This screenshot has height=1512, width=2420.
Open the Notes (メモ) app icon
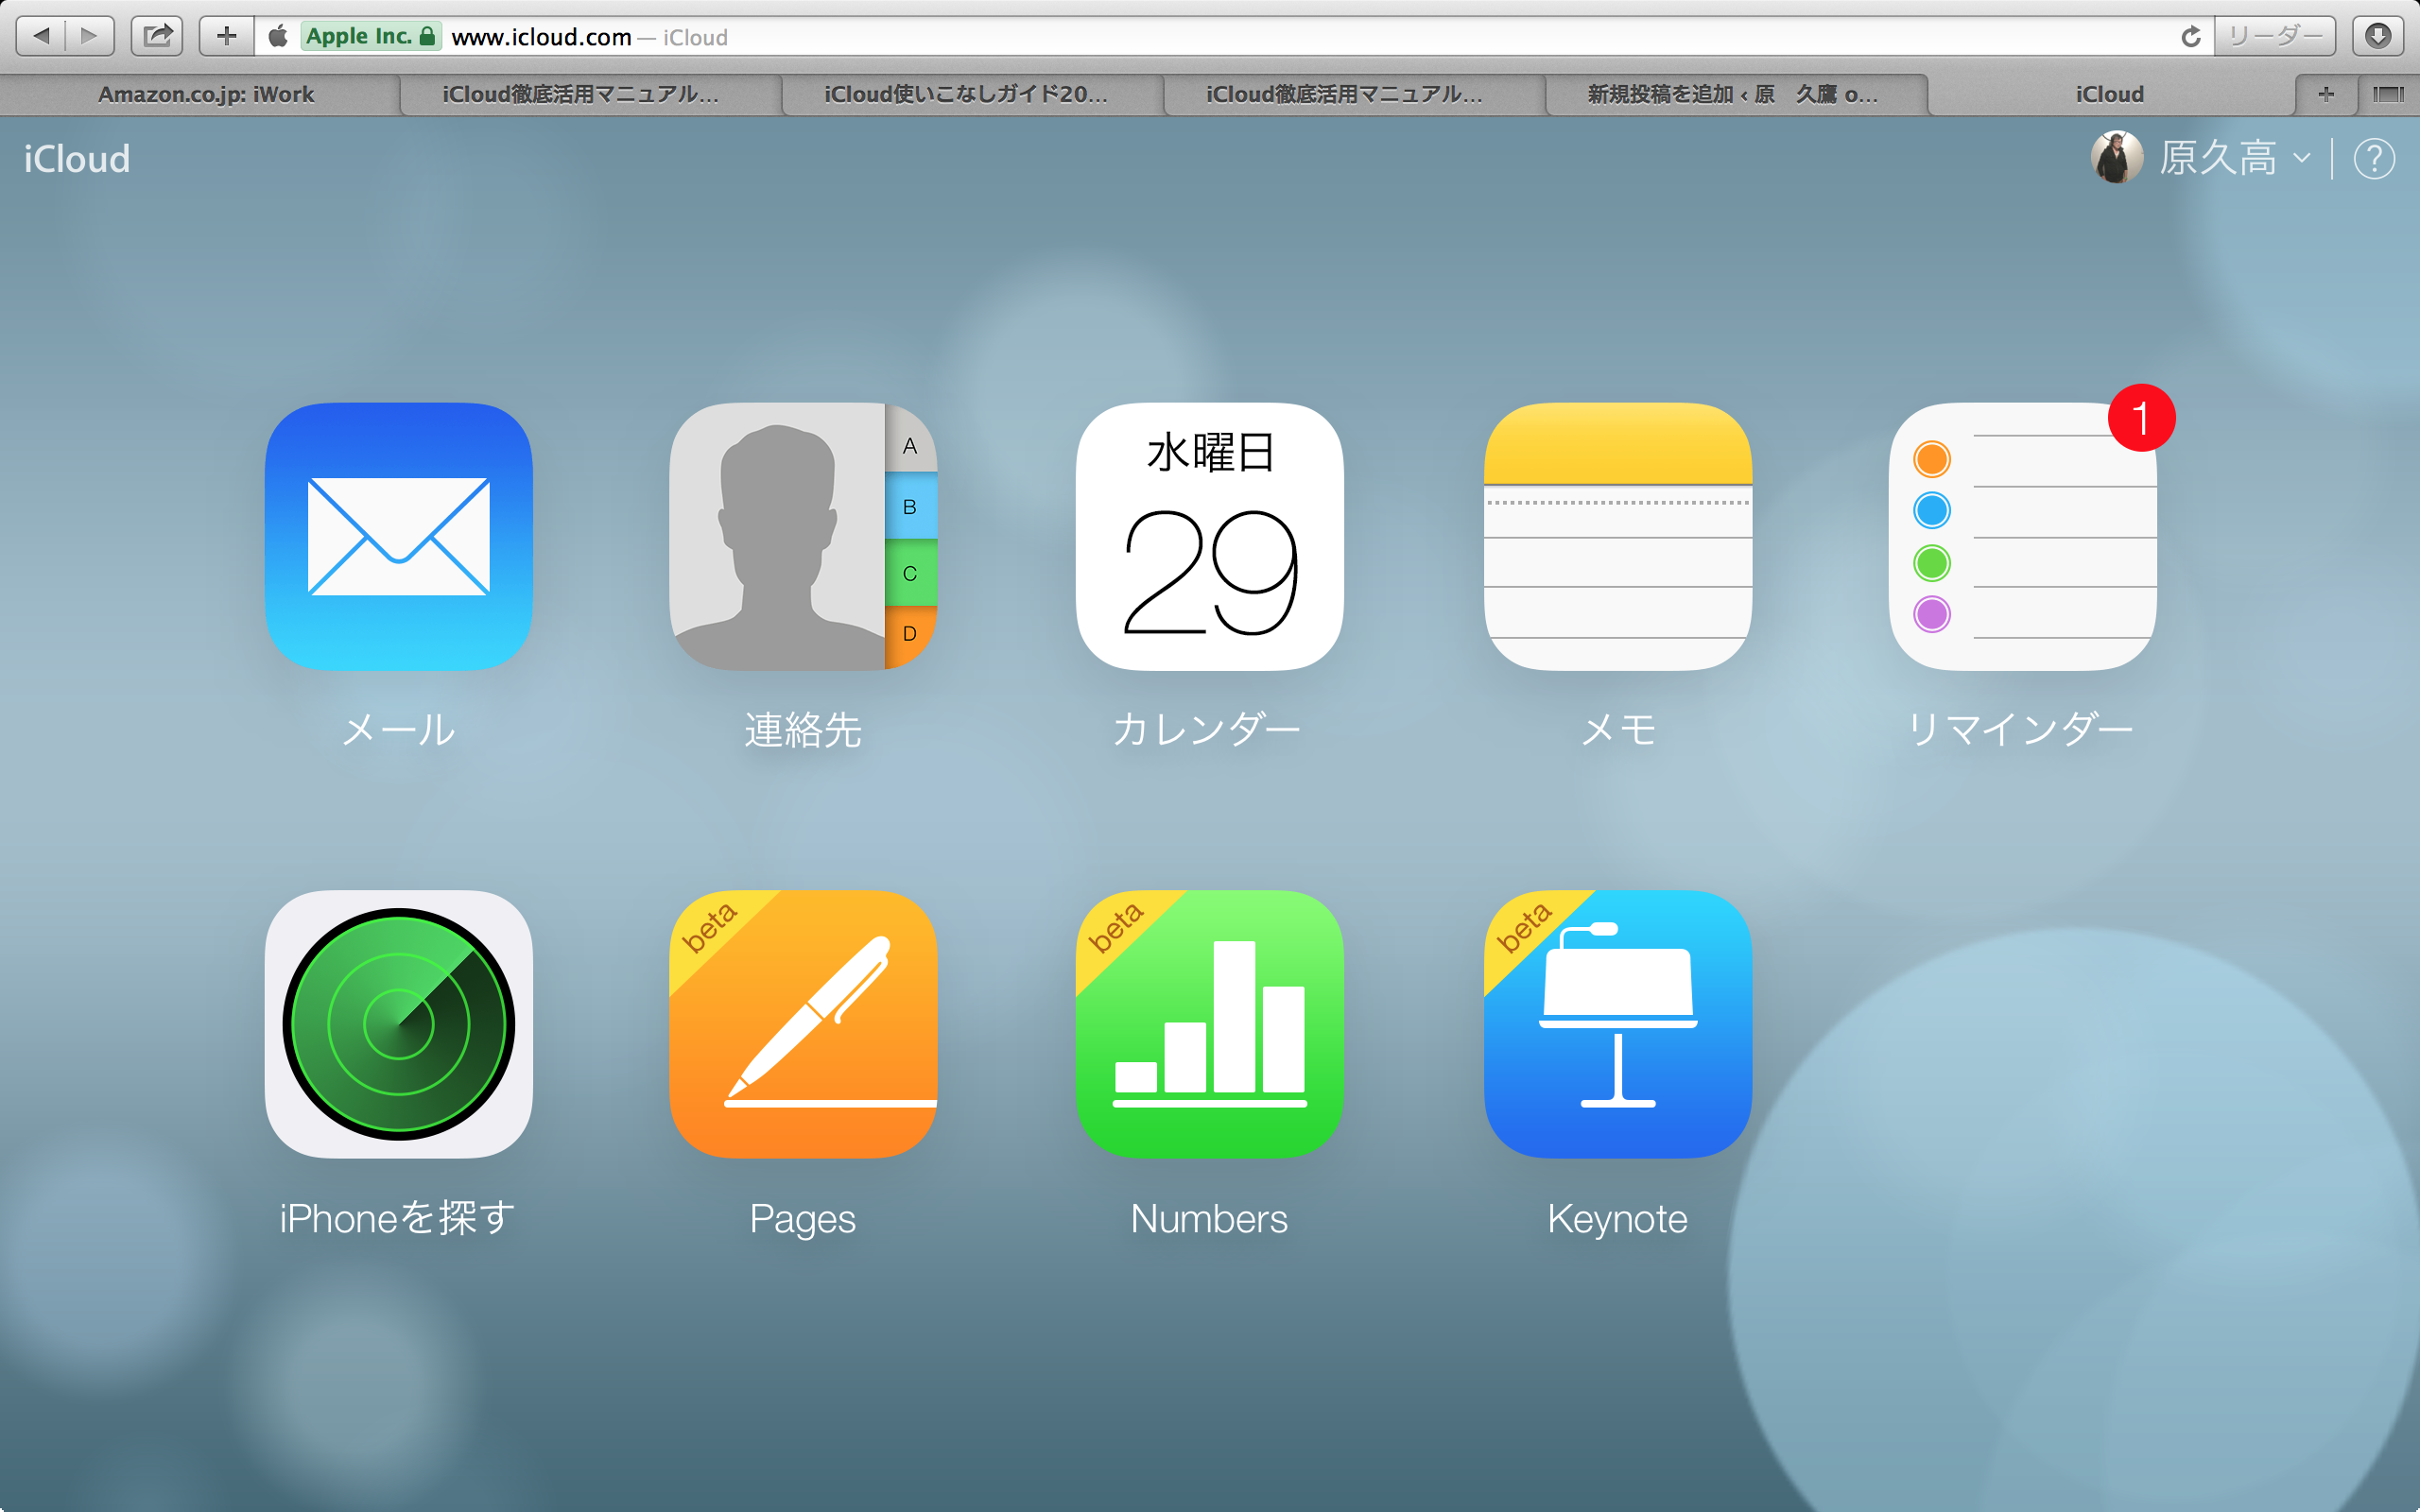point(1617,536)
